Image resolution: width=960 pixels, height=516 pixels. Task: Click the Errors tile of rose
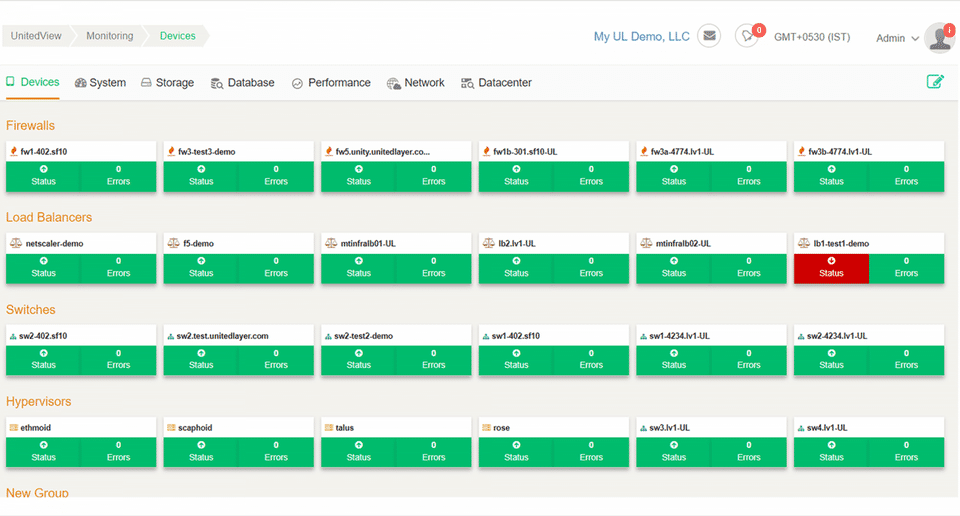[x=591, y=452]
